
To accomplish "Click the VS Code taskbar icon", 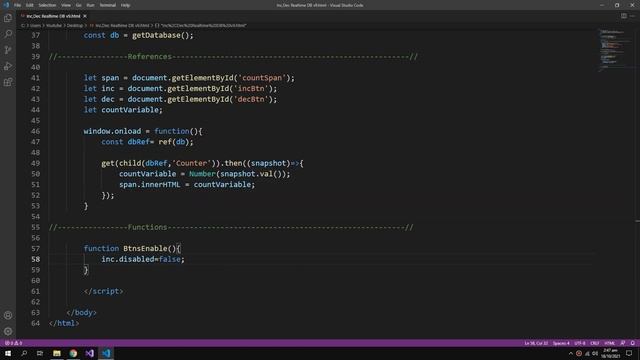I will tap(106, 353).
